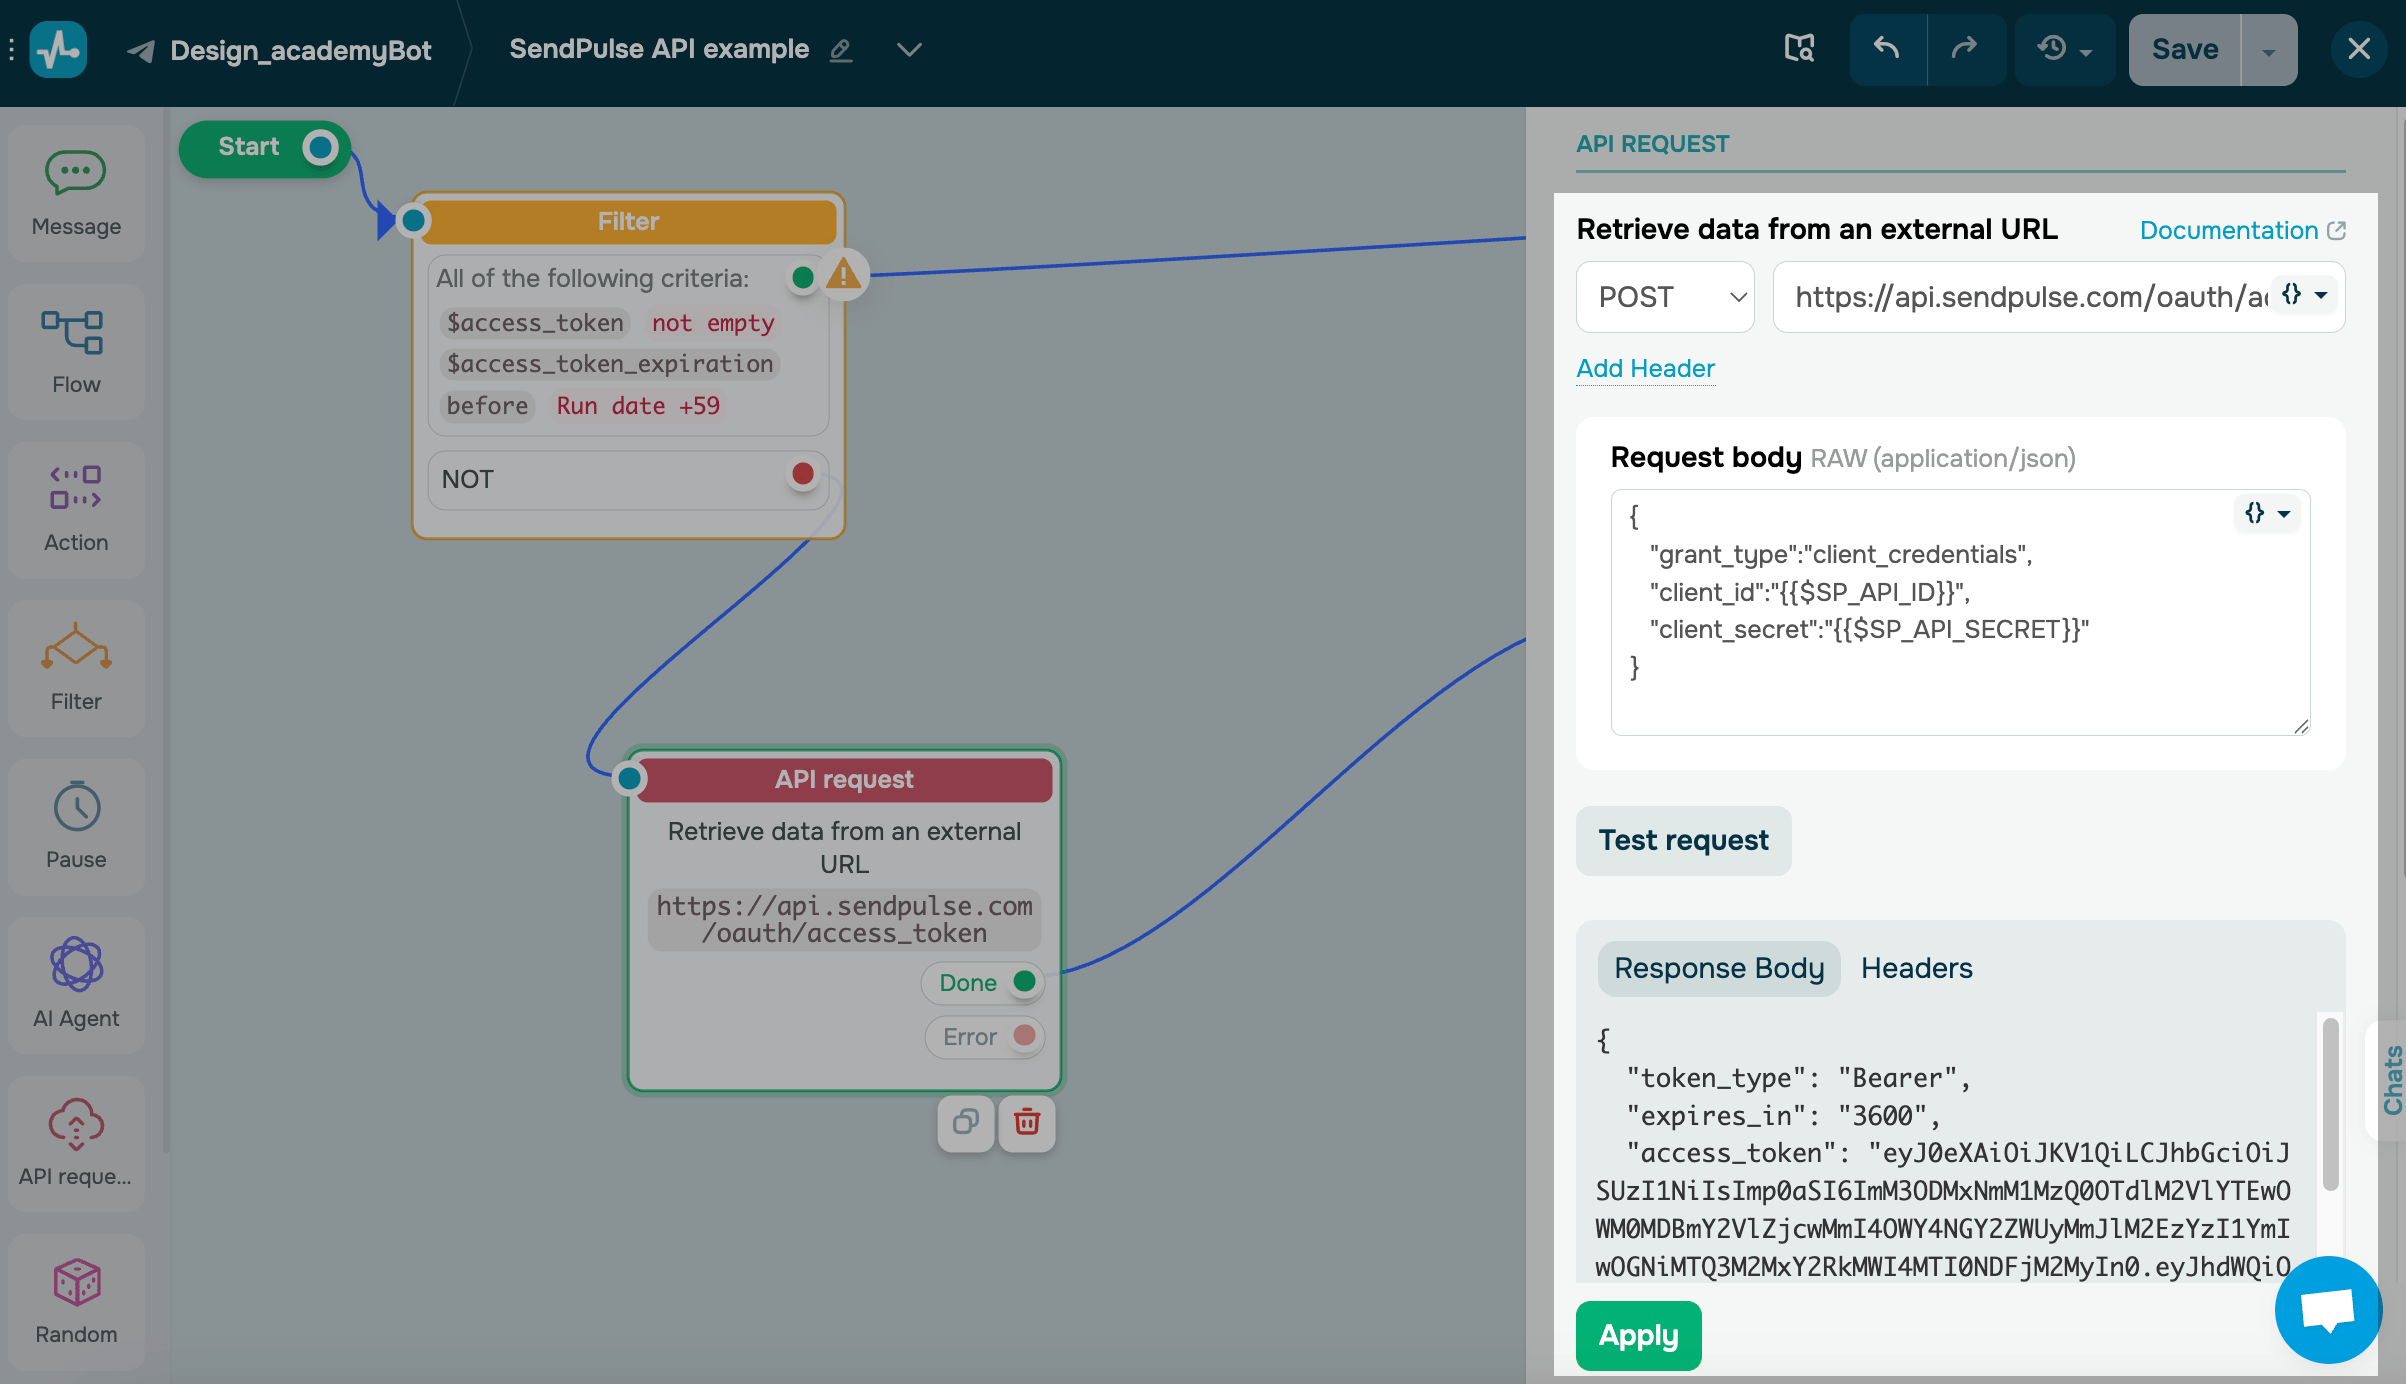
Task: Delete the API request block
Action: pos(1027,1123)
